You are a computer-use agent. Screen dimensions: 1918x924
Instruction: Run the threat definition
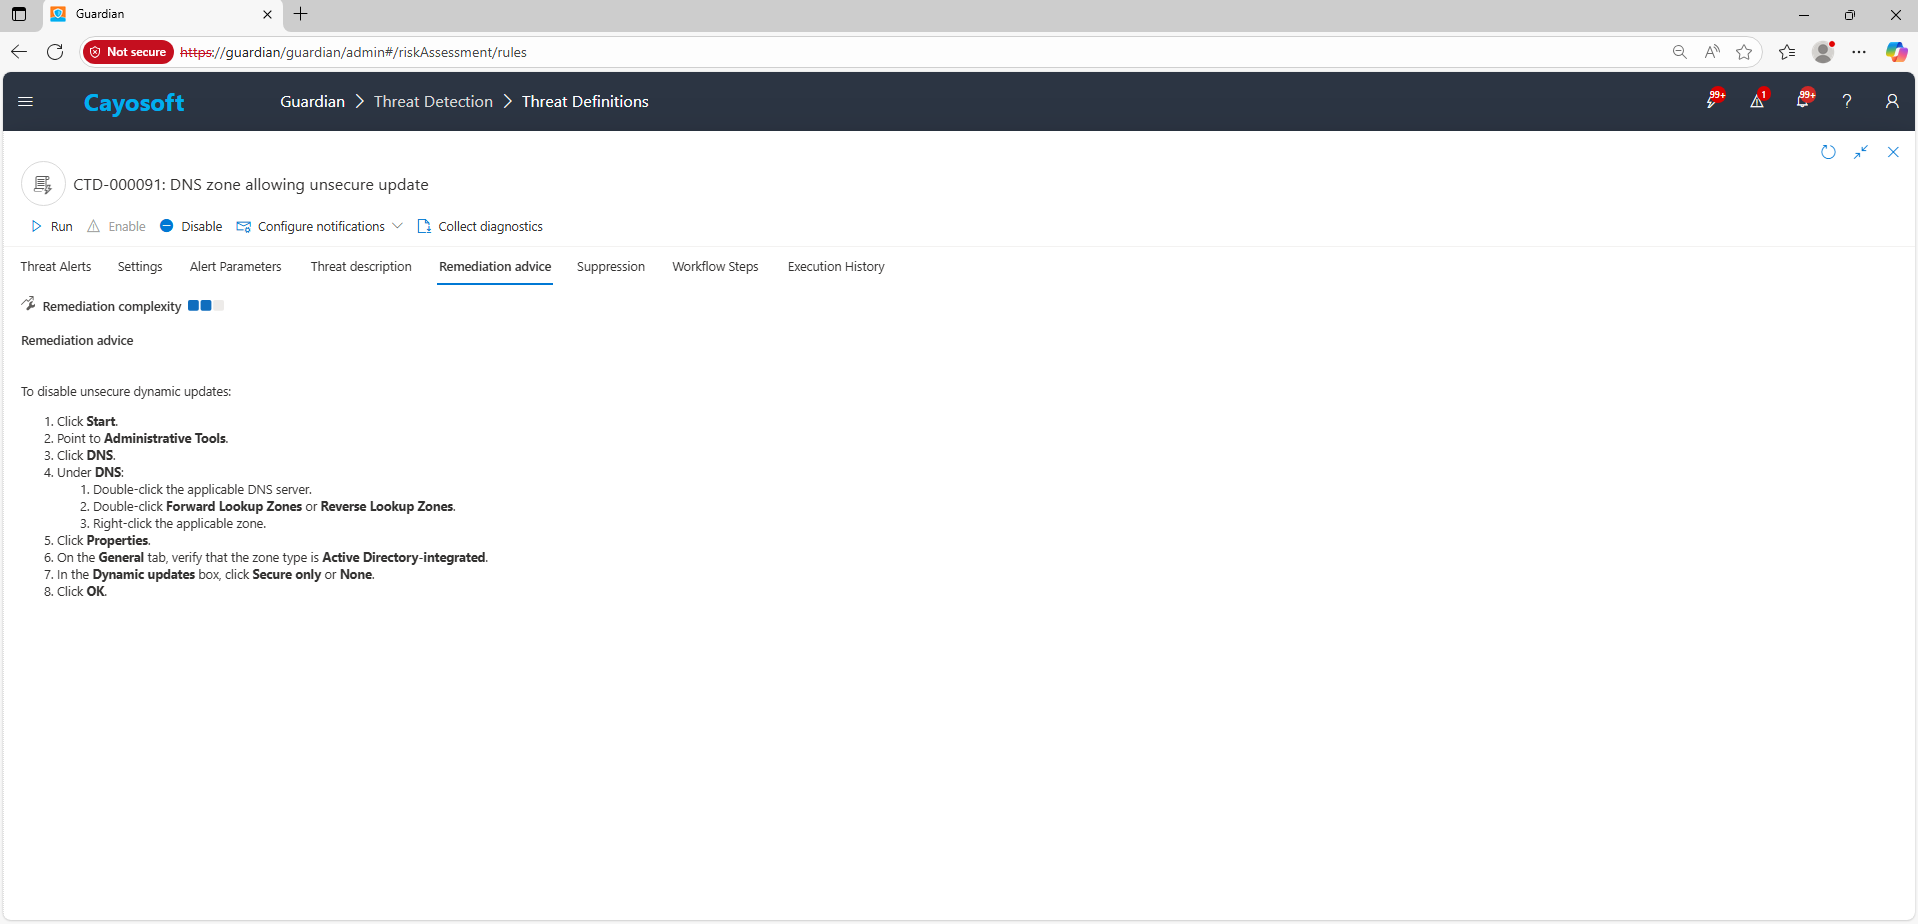52,227
